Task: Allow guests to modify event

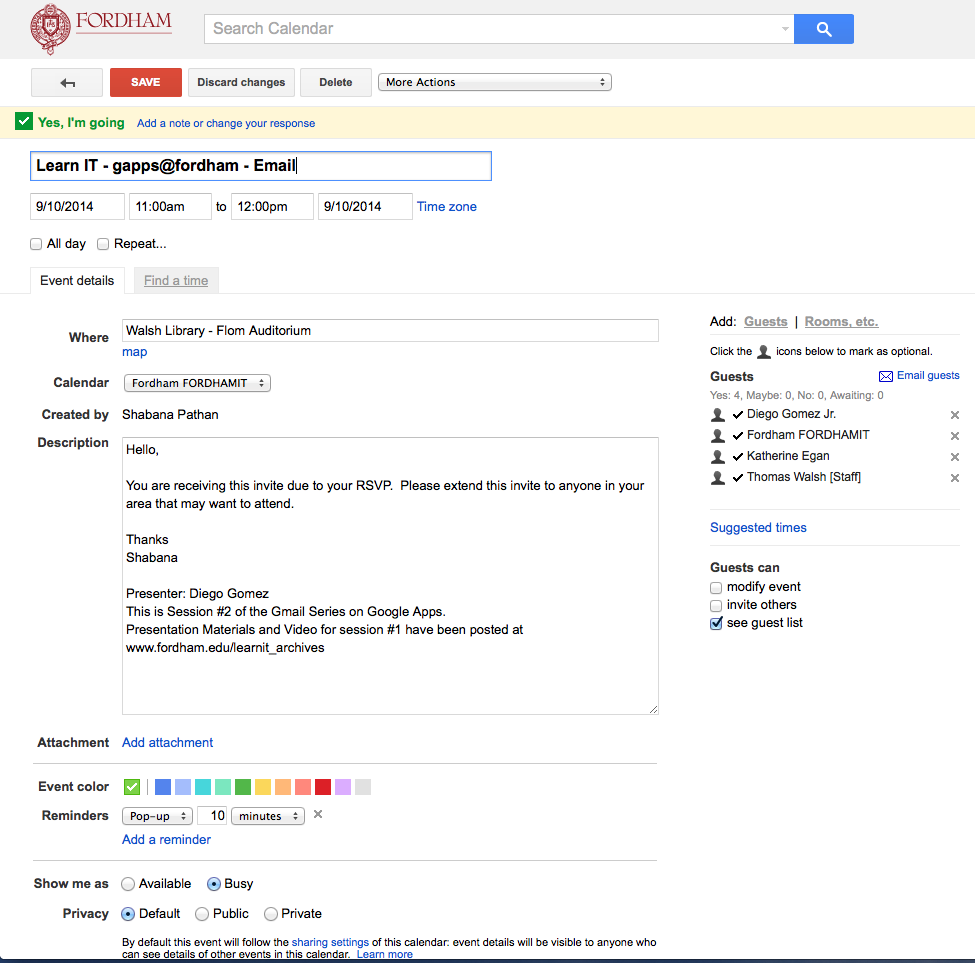Action: (716, 587)
